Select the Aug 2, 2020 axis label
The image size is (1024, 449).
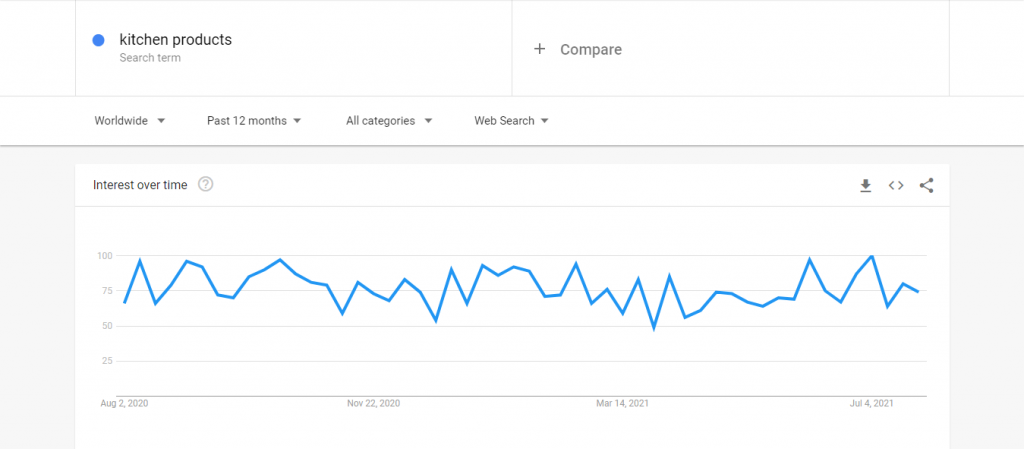click(124, 404)
